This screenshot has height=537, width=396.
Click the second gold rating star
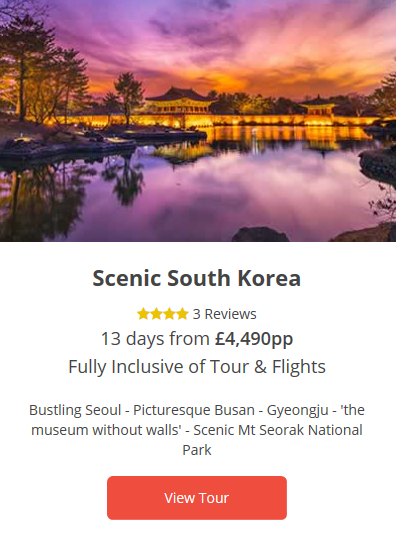tap(156, 314)
